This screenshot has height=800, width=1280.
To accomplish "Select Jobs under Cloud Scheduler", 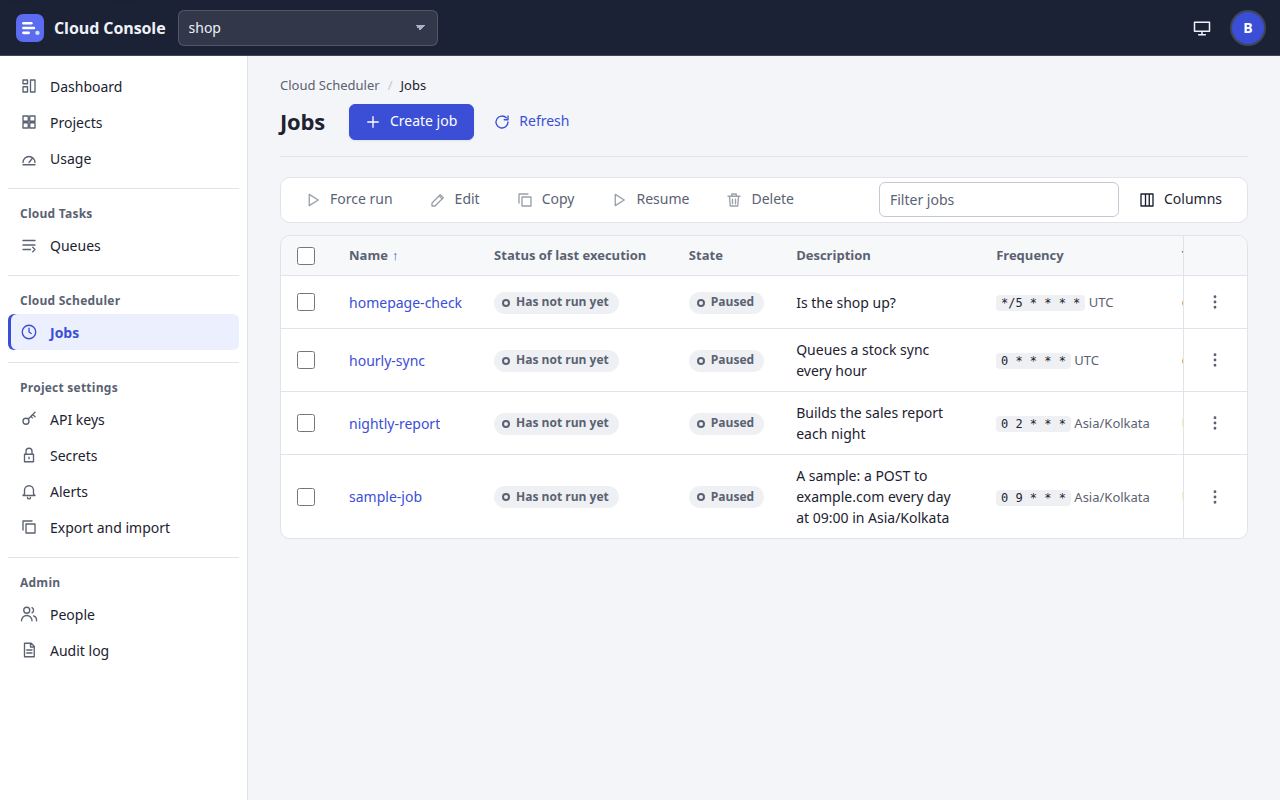I will (123, 333).
